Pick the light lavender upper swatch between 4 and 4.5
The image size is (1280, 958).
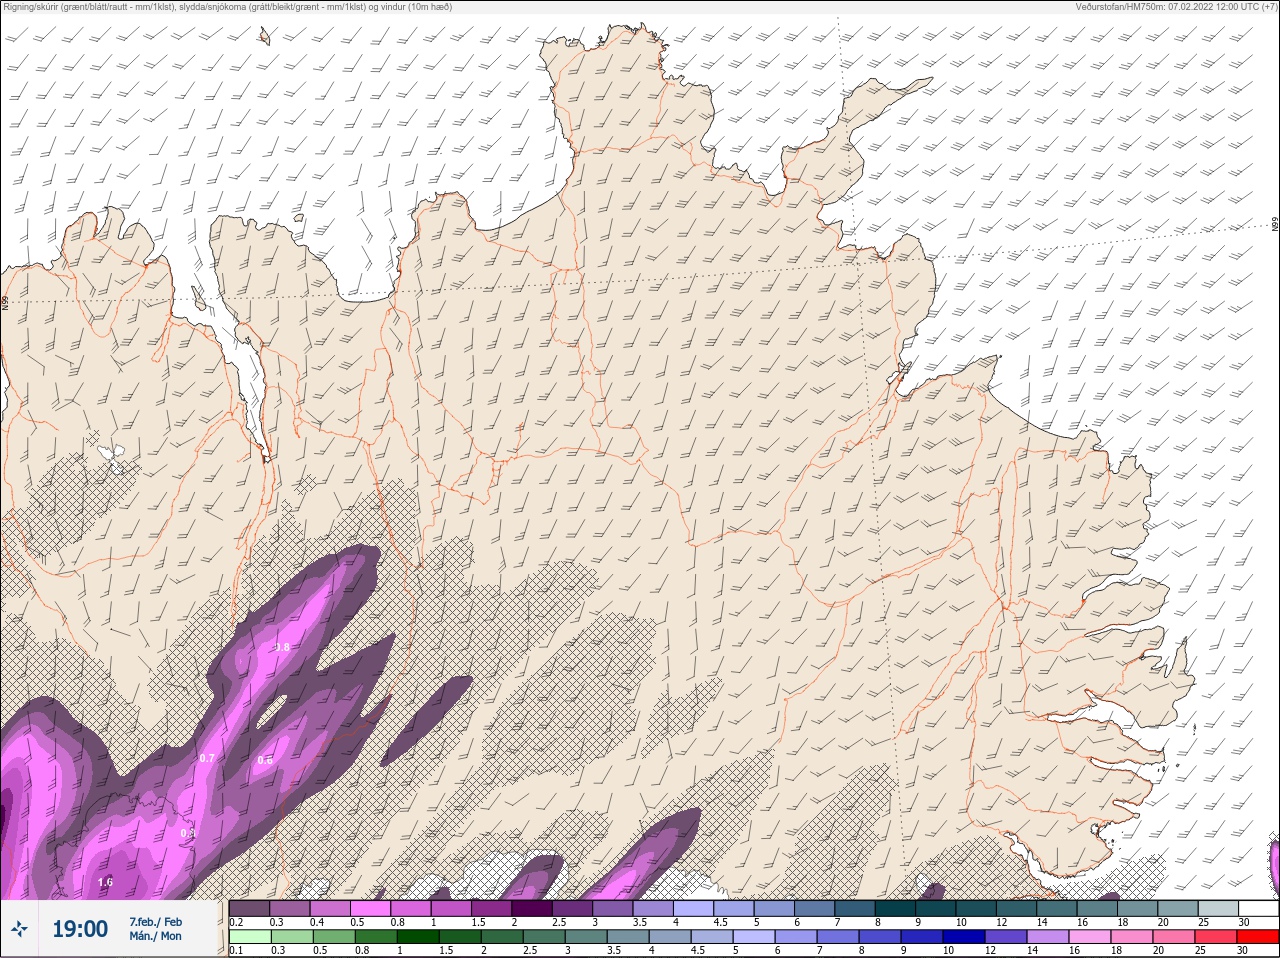coord(693,908)
